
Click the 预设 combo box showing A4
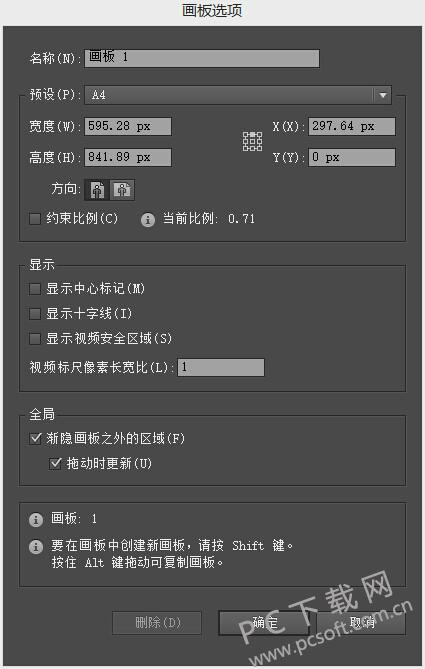tap(238, 95)
